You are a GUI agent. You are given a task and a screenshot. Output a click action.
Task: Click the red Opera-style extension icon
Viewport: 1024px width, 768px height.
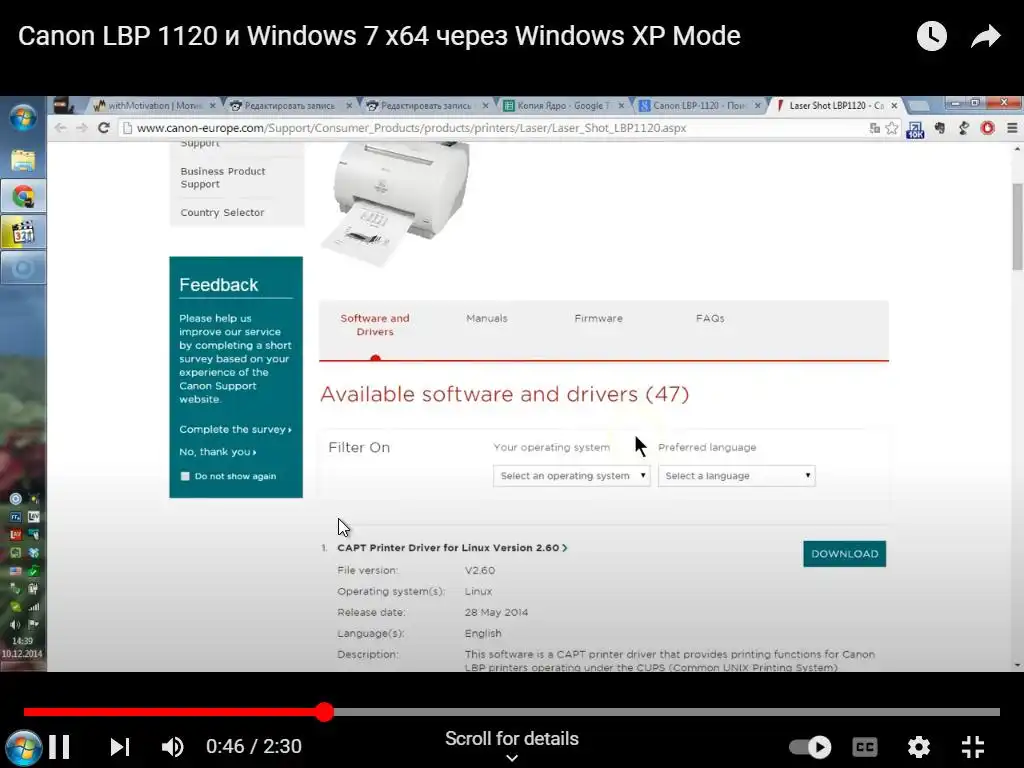(x=987, y=129)
